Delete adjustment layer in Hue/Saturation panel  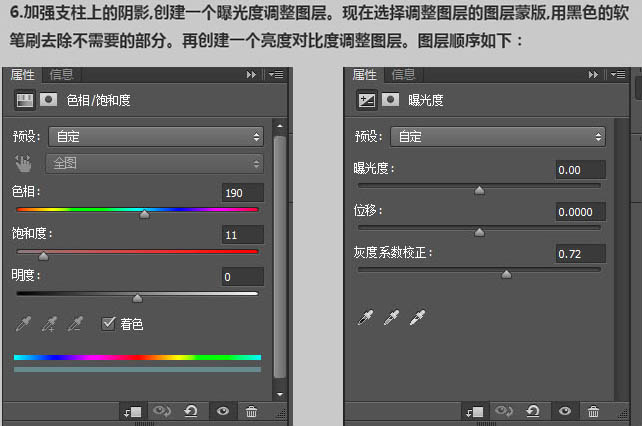[x=251, y=411]
